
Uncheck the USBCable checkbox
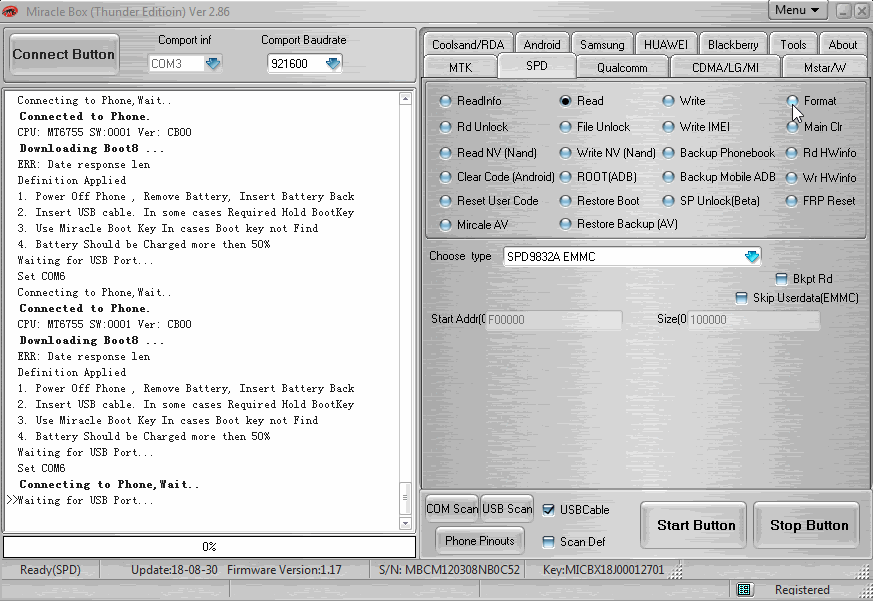[x=548, y=510]
